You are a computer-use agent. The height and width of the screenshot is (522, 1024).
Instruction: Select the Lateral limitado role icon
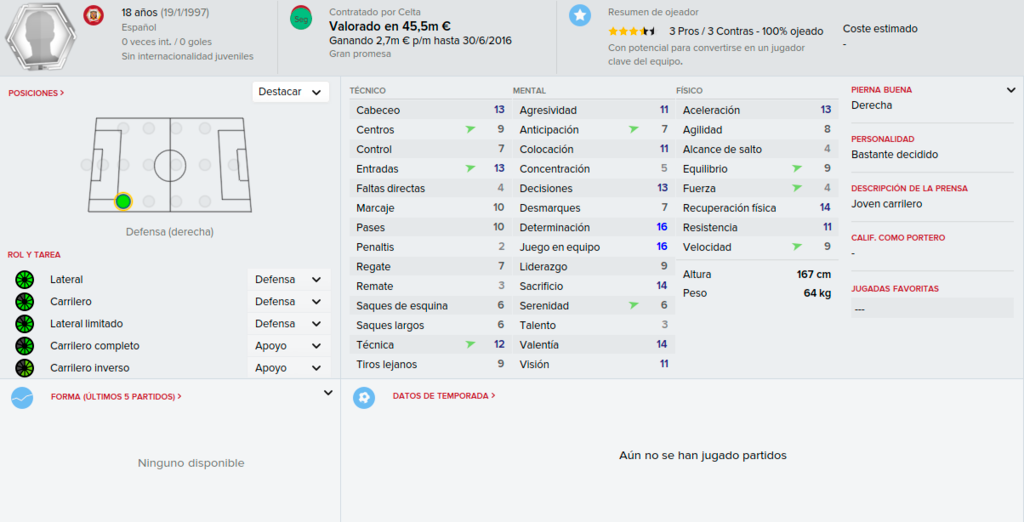click(x=24, y=323)
